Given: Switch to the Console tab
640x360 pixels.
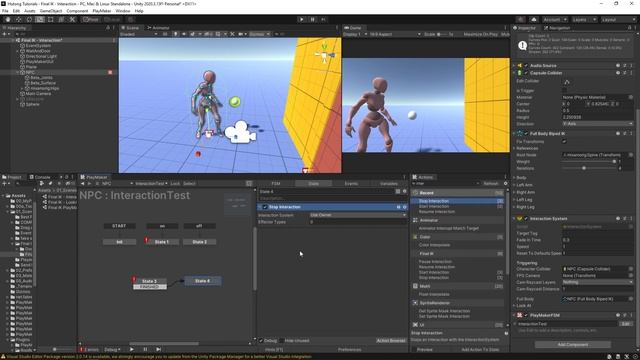Looking at the screenshot, I should coord(40,177).
